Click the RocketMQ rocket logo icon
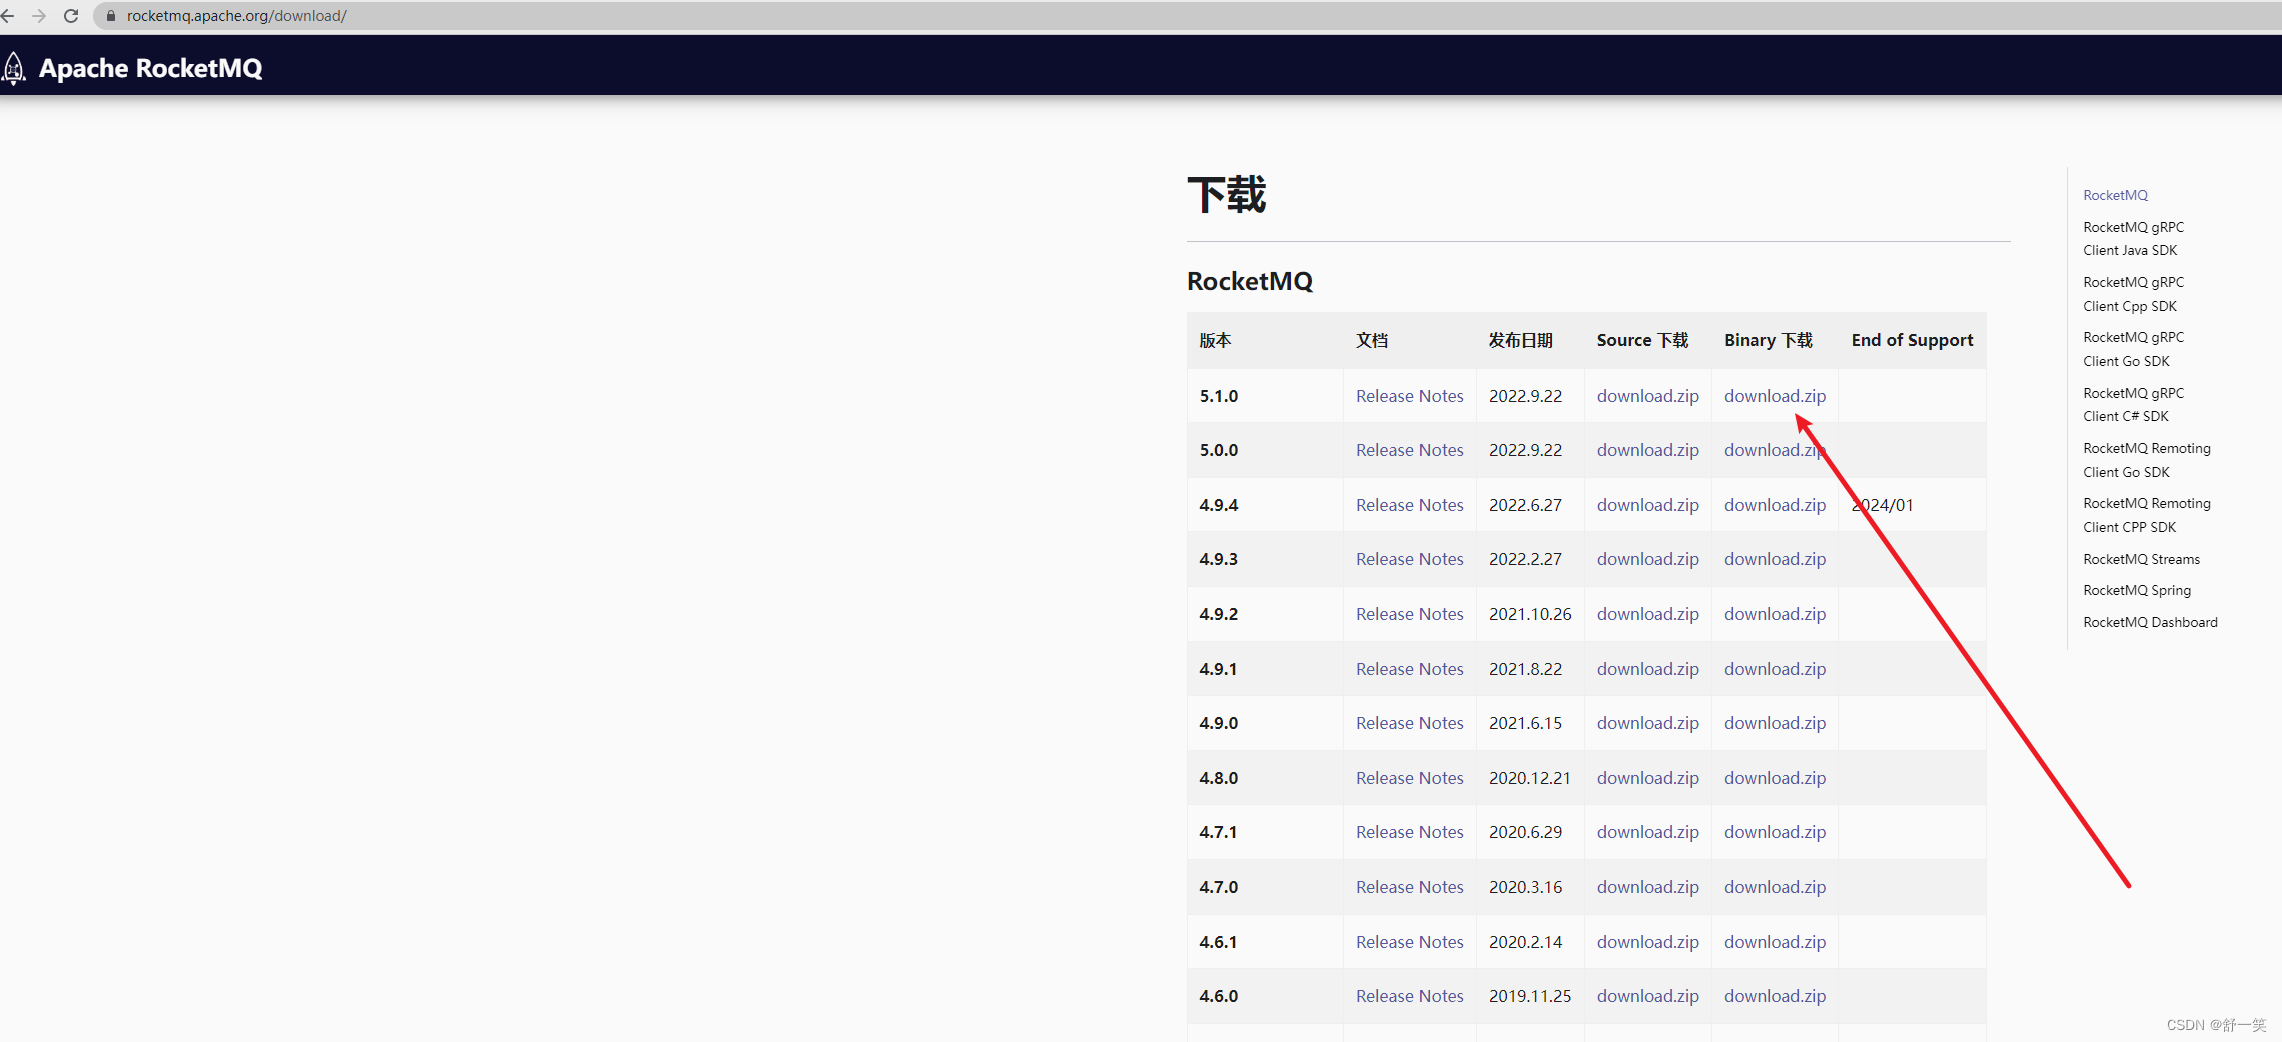This screenshot has height=1042, width=2282. pyautogui.click(x=14, y=68)
